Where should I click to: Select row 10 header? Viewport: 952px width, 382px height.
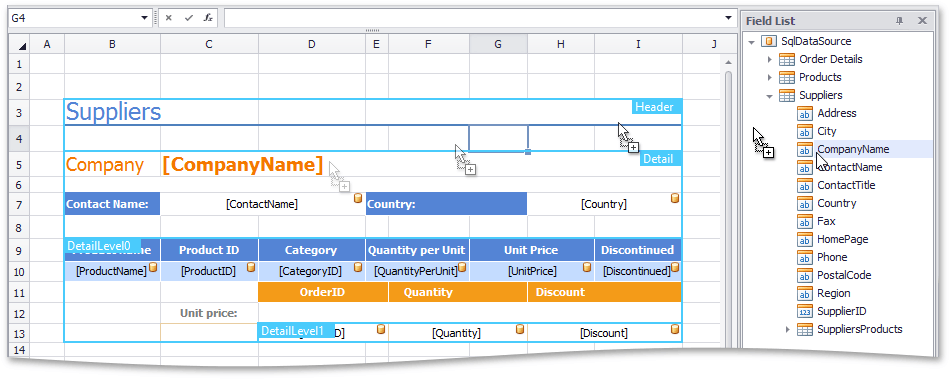click(19, 271)
